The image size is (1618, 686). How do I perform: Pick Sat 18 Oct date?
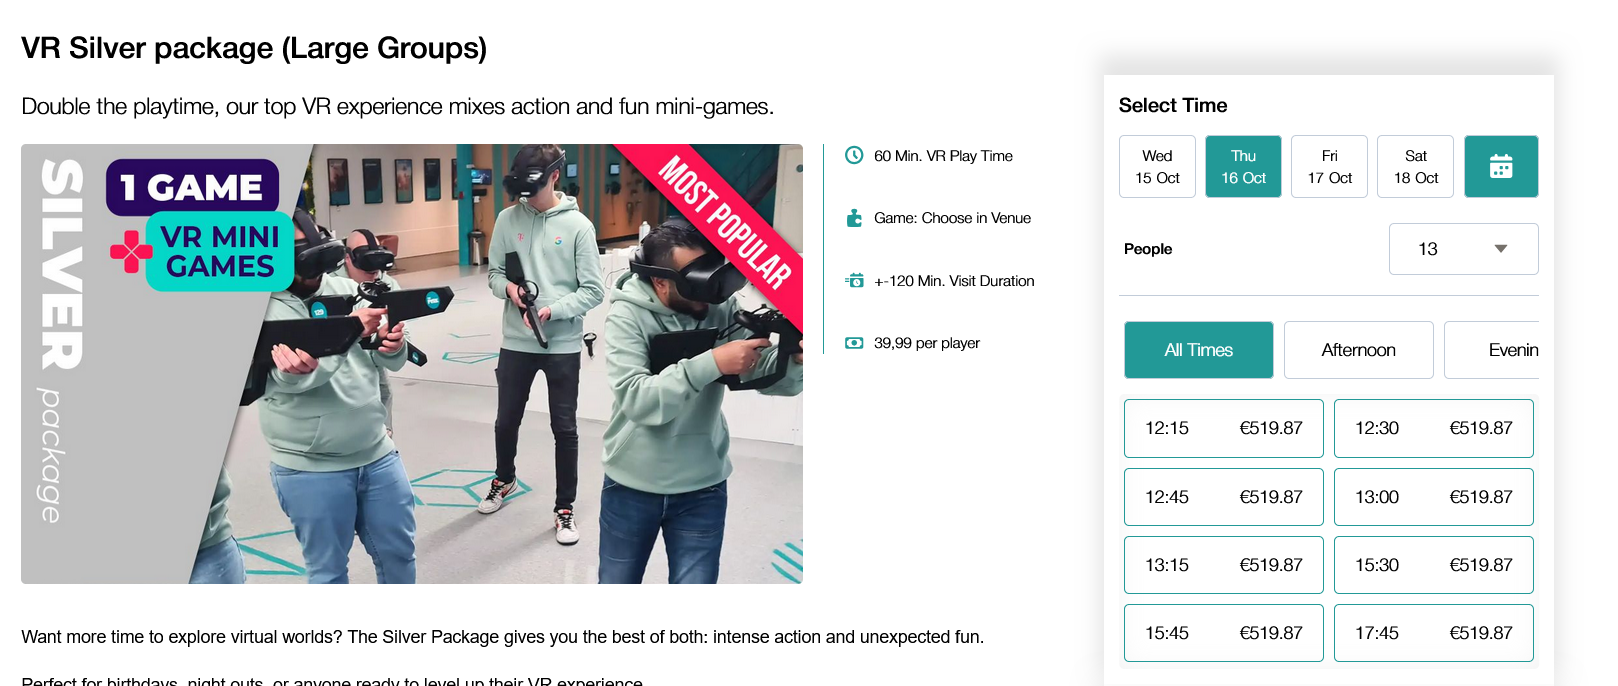pos(1415,166)
